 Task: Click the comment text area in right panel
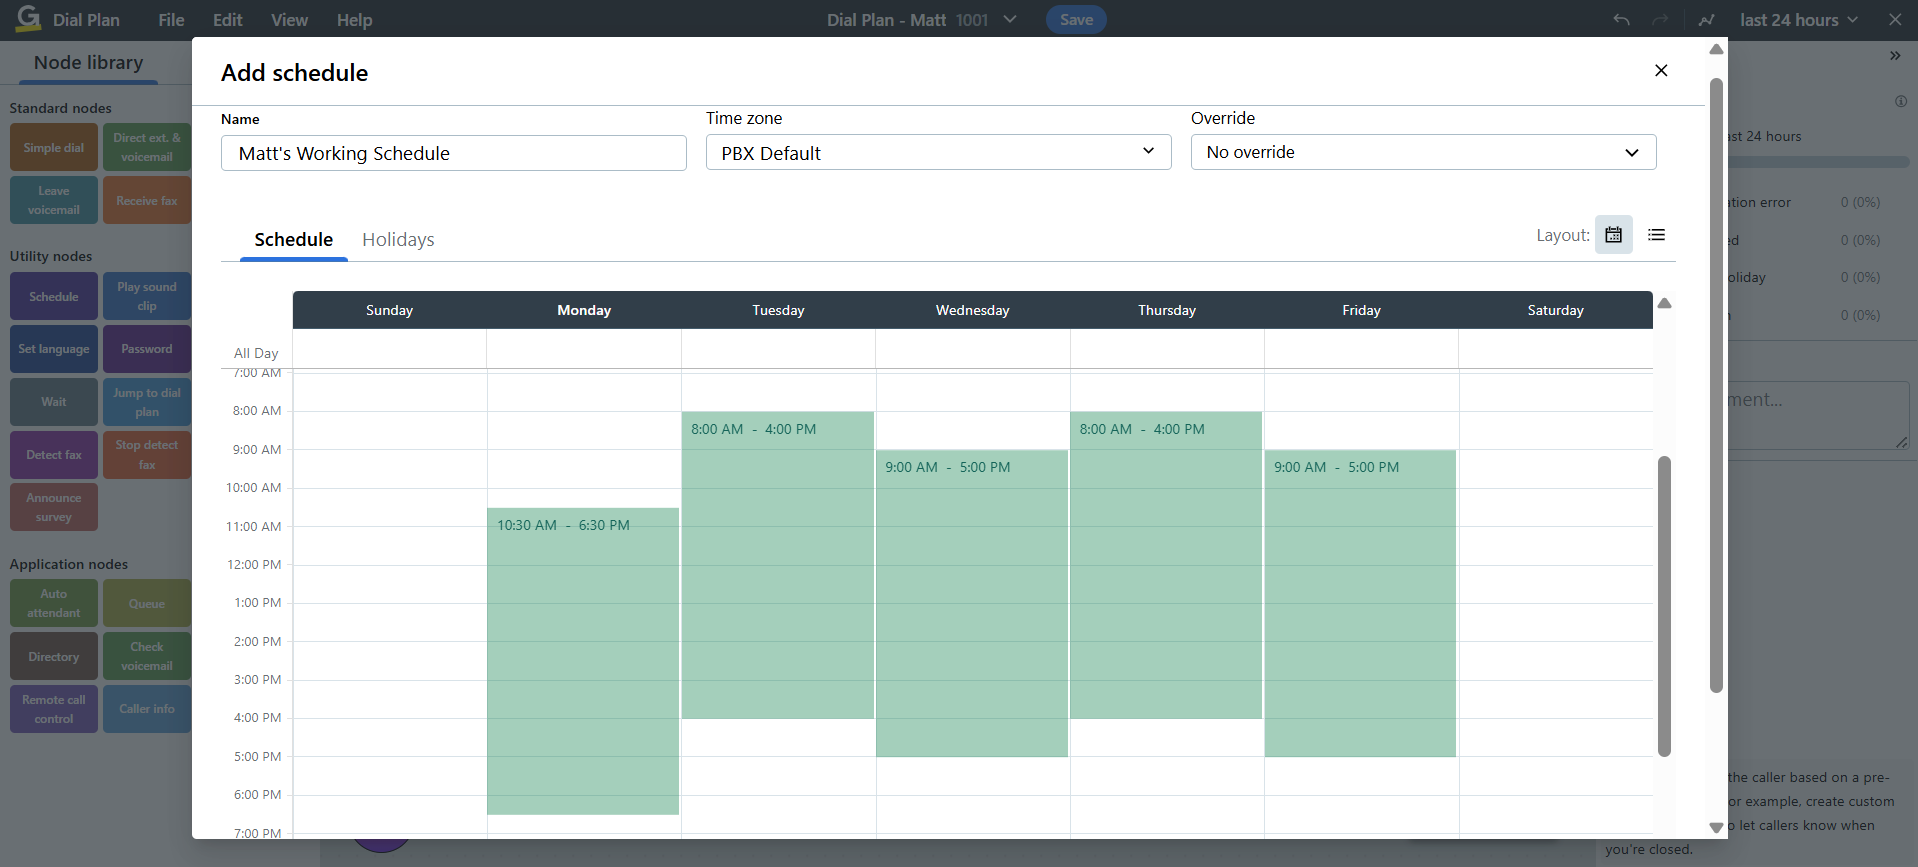click(x=1818, y=415)
